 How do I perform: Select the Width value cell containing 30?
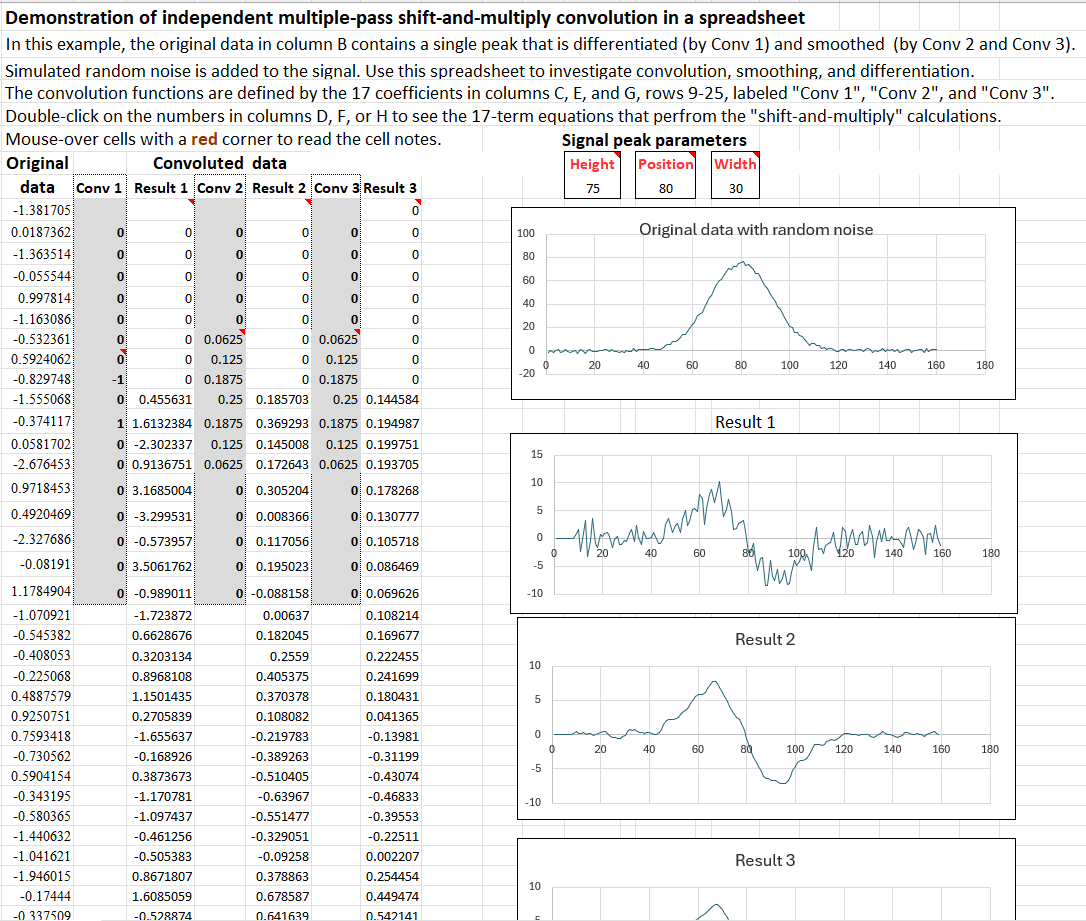tap(735, 187)
